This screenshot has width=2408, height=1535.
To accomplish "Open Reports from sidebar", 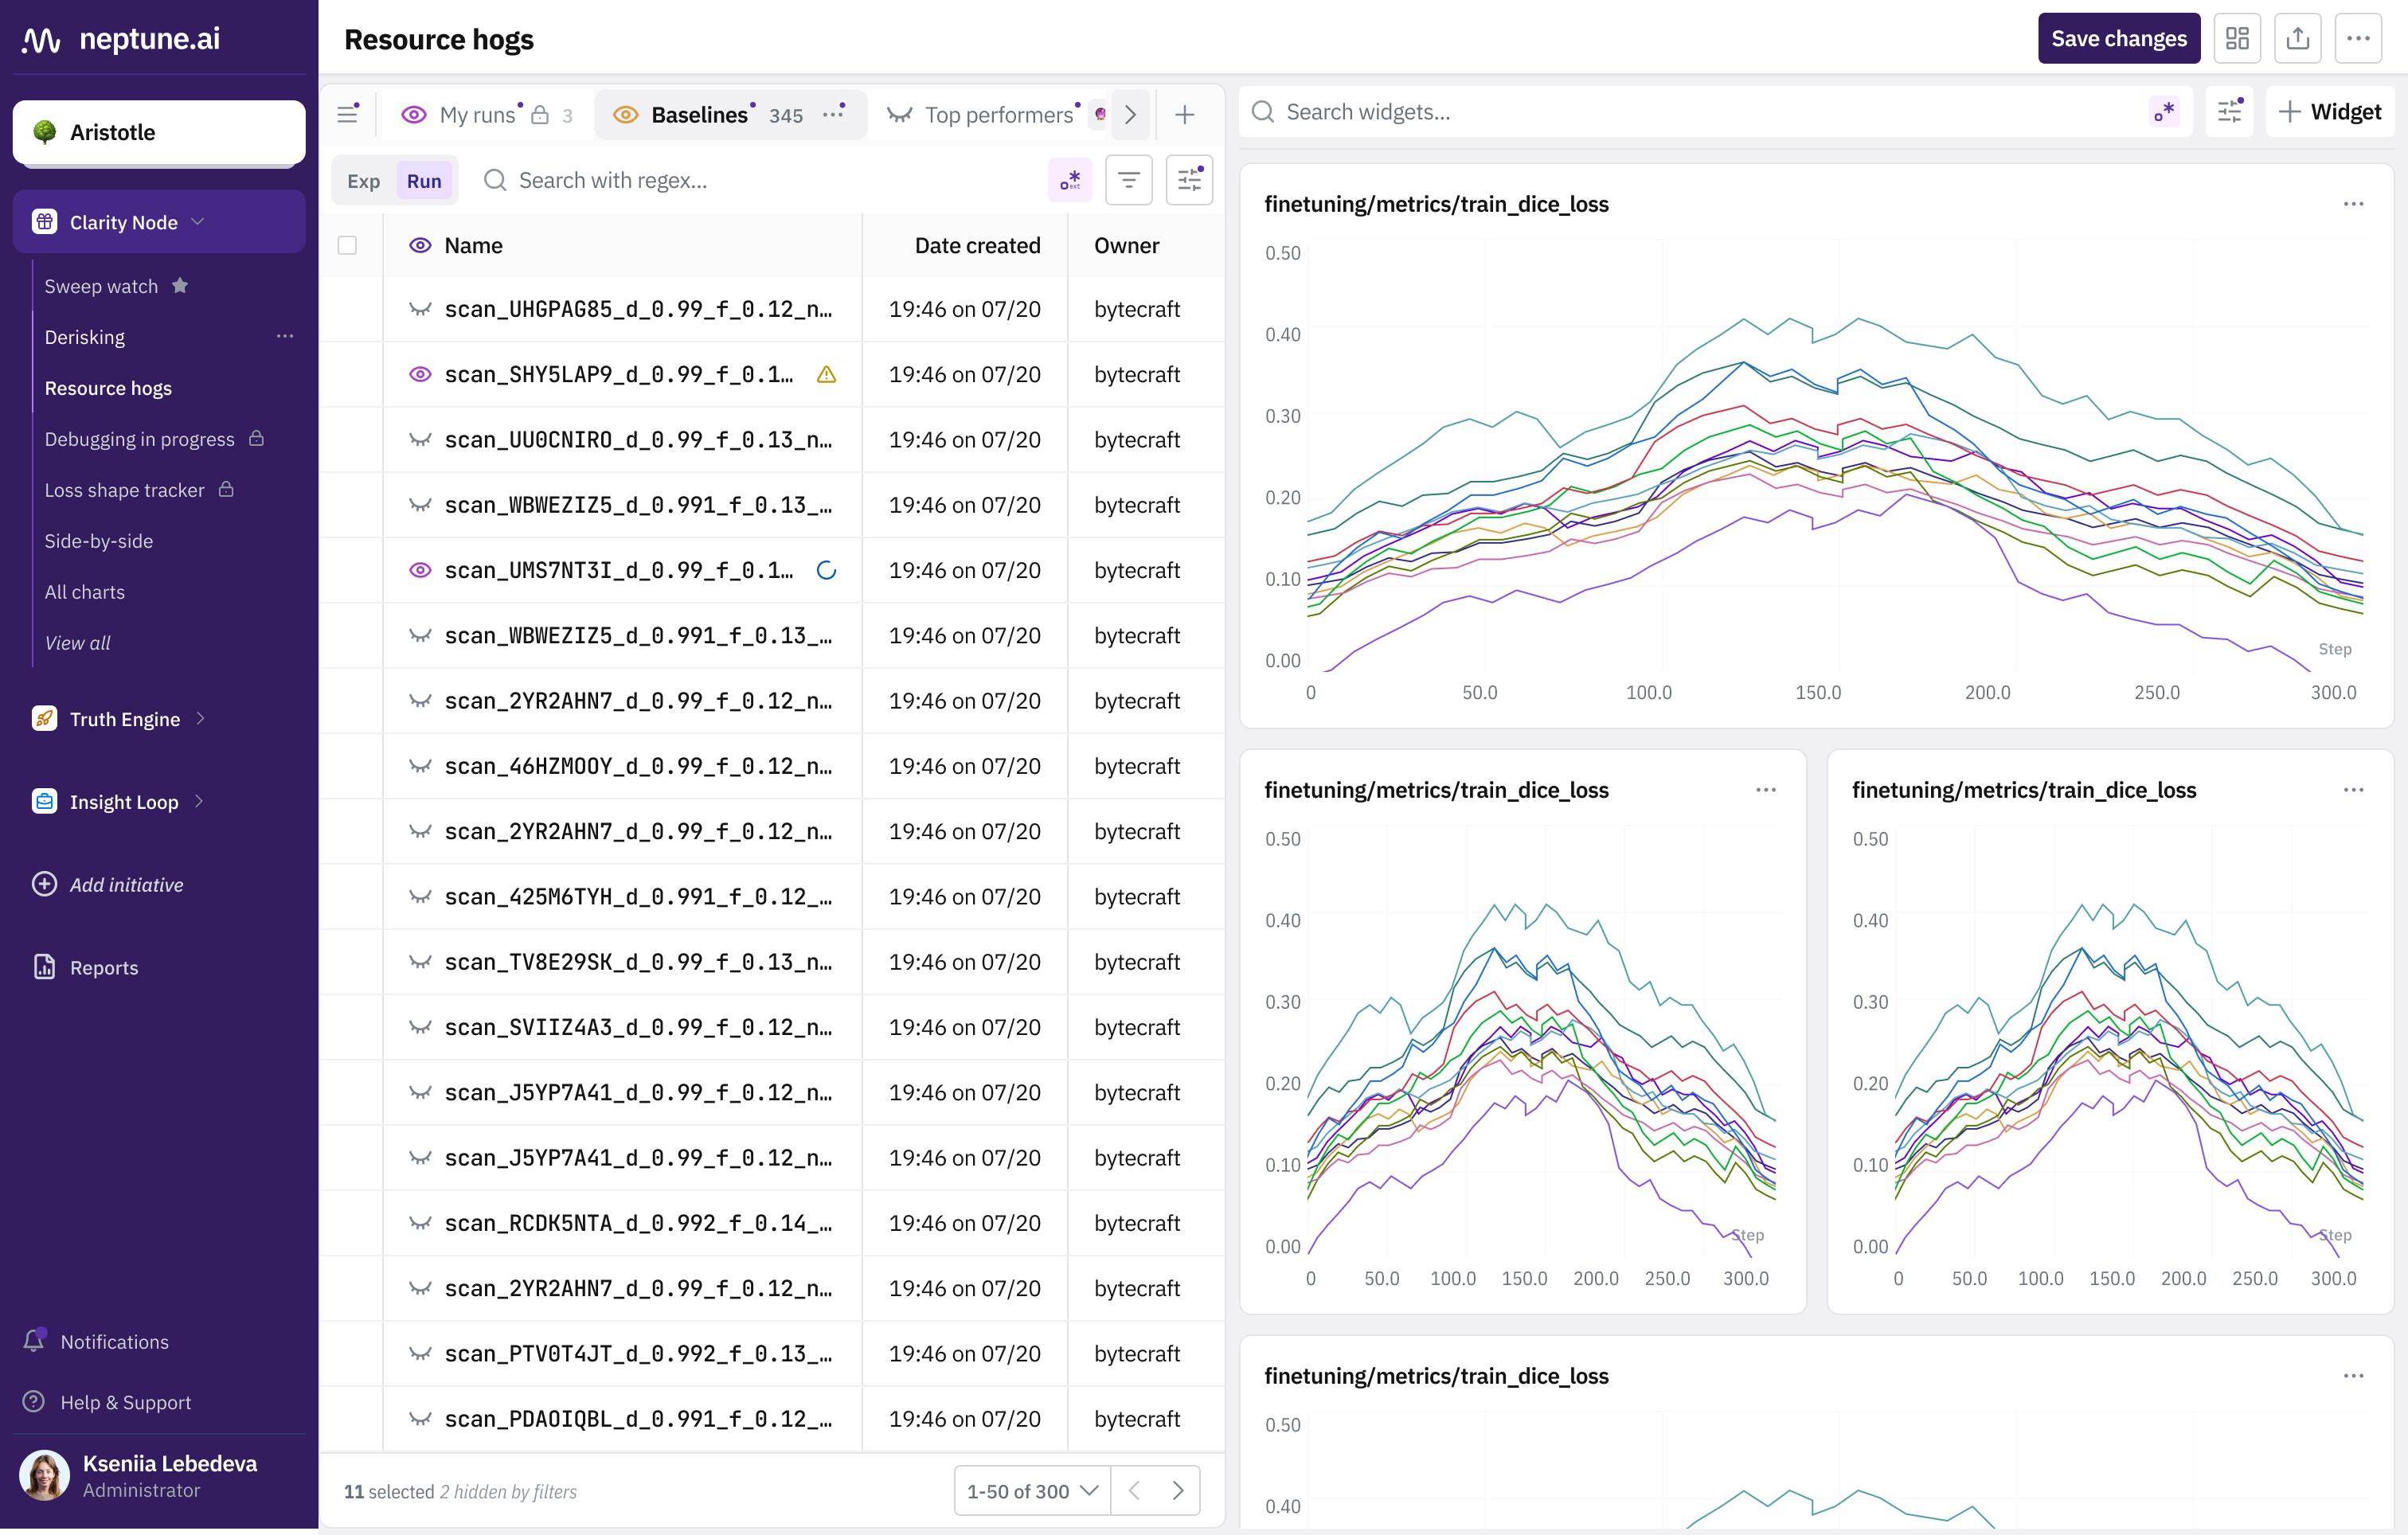I will coord(86,967).
